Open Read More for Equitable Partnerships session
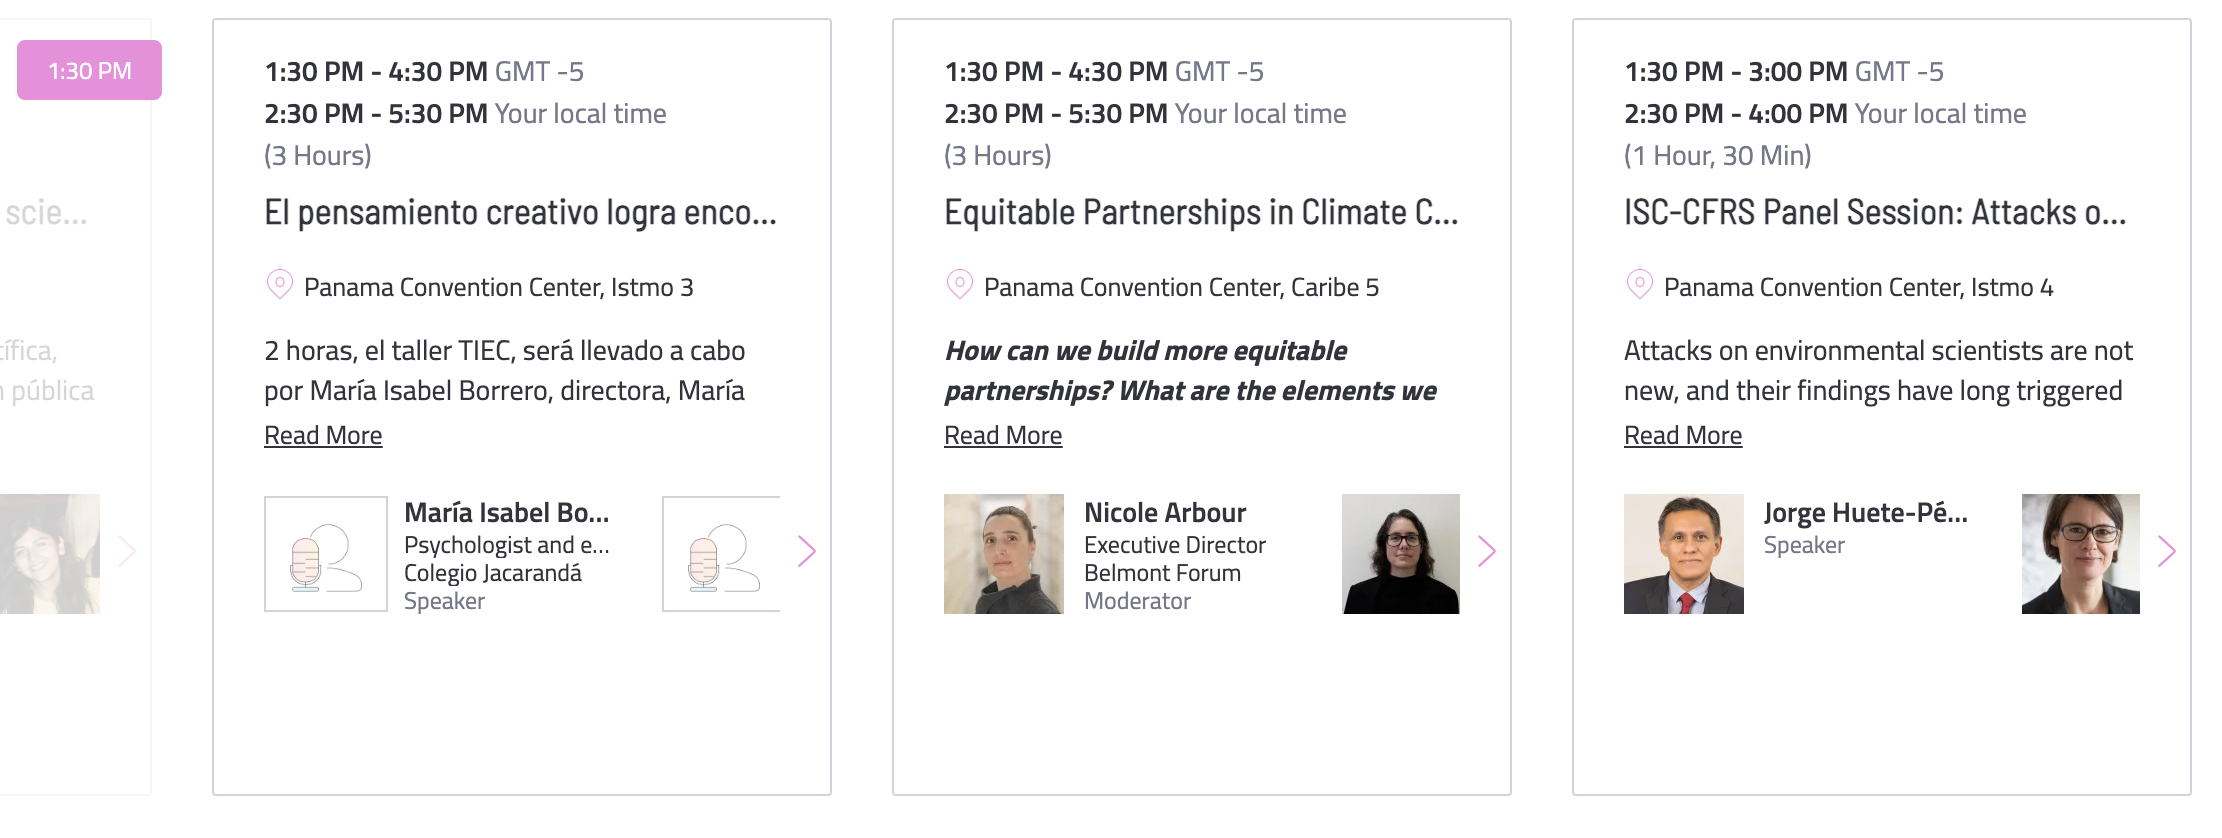Image resolution: width=2222 pixels, height=838 pixels. [x=1003, y=435]
